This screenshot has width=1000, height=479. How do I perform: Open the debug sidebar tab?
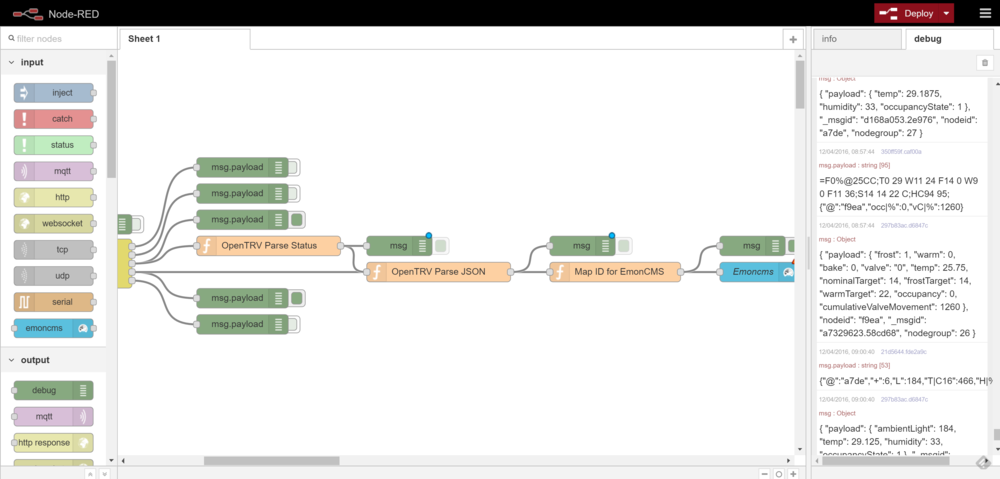pyautogui.click(x=950, y=39)
